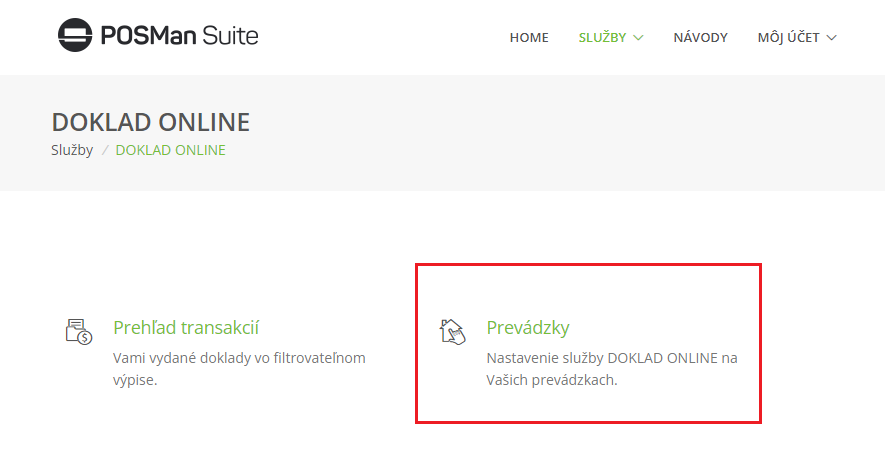The width and height of the screenshot is (885, 469).
Task: Click the green DOKLAD ONLINE breadcrumb
Action: click(x=170, y=150)
